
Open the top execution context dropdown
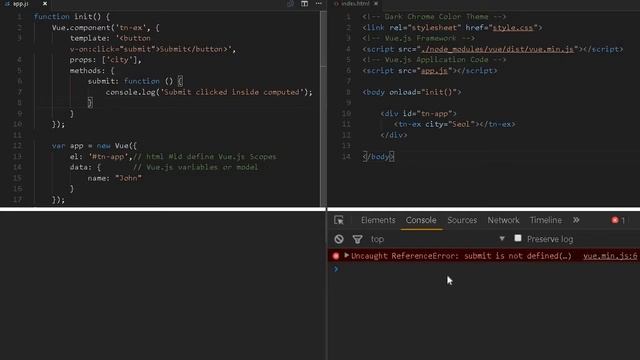click(x=438, y=239)
